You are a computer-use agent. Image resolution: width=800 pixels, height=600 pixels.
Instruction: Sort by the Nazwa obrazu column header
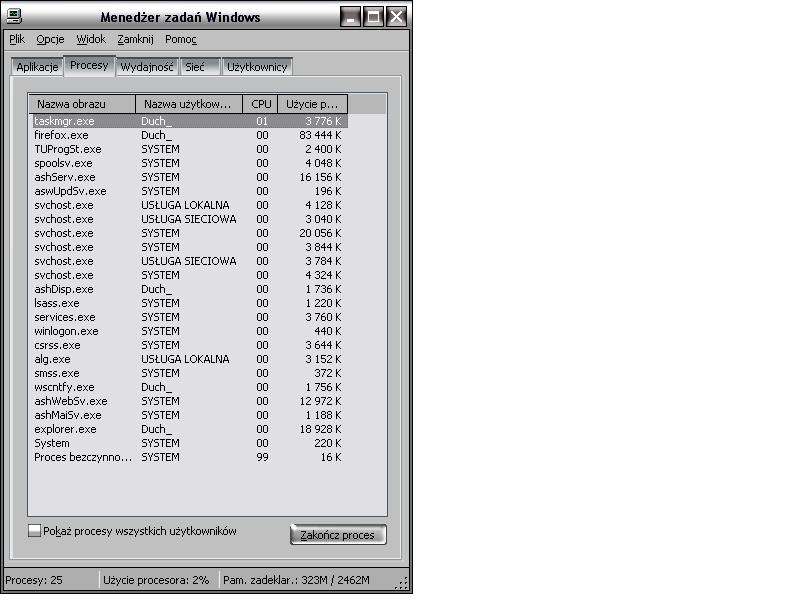click(x=80, y=103)
